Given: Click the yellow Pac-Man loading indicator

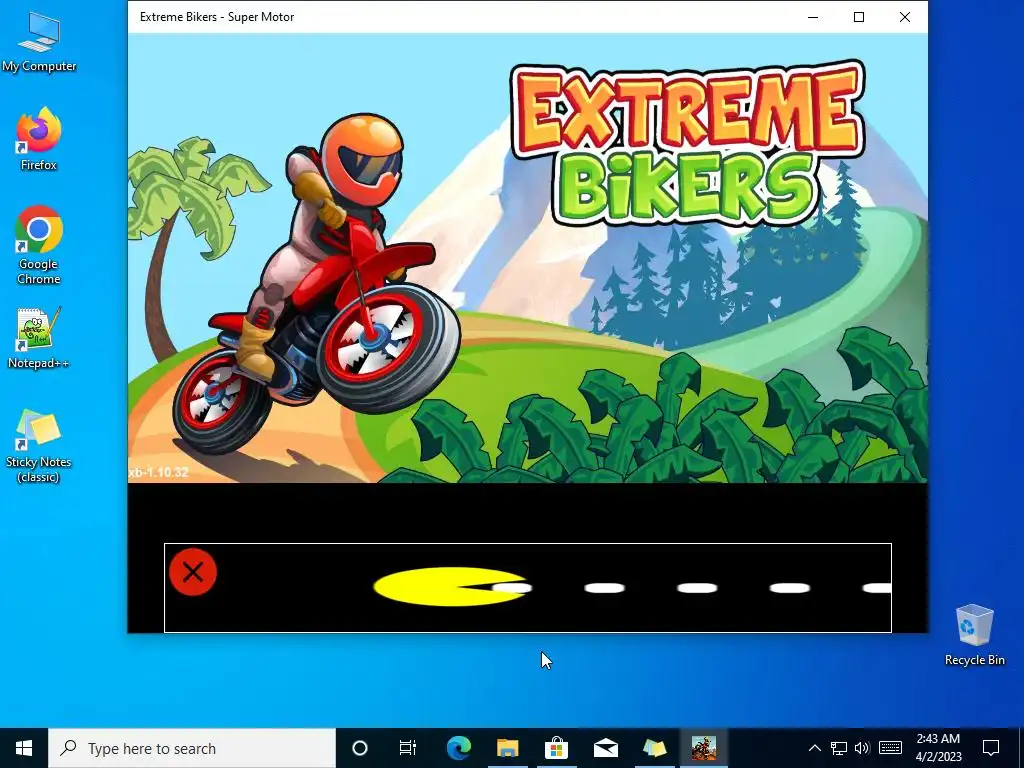Looking at the screenshot, I should click(x=450, y=586).
